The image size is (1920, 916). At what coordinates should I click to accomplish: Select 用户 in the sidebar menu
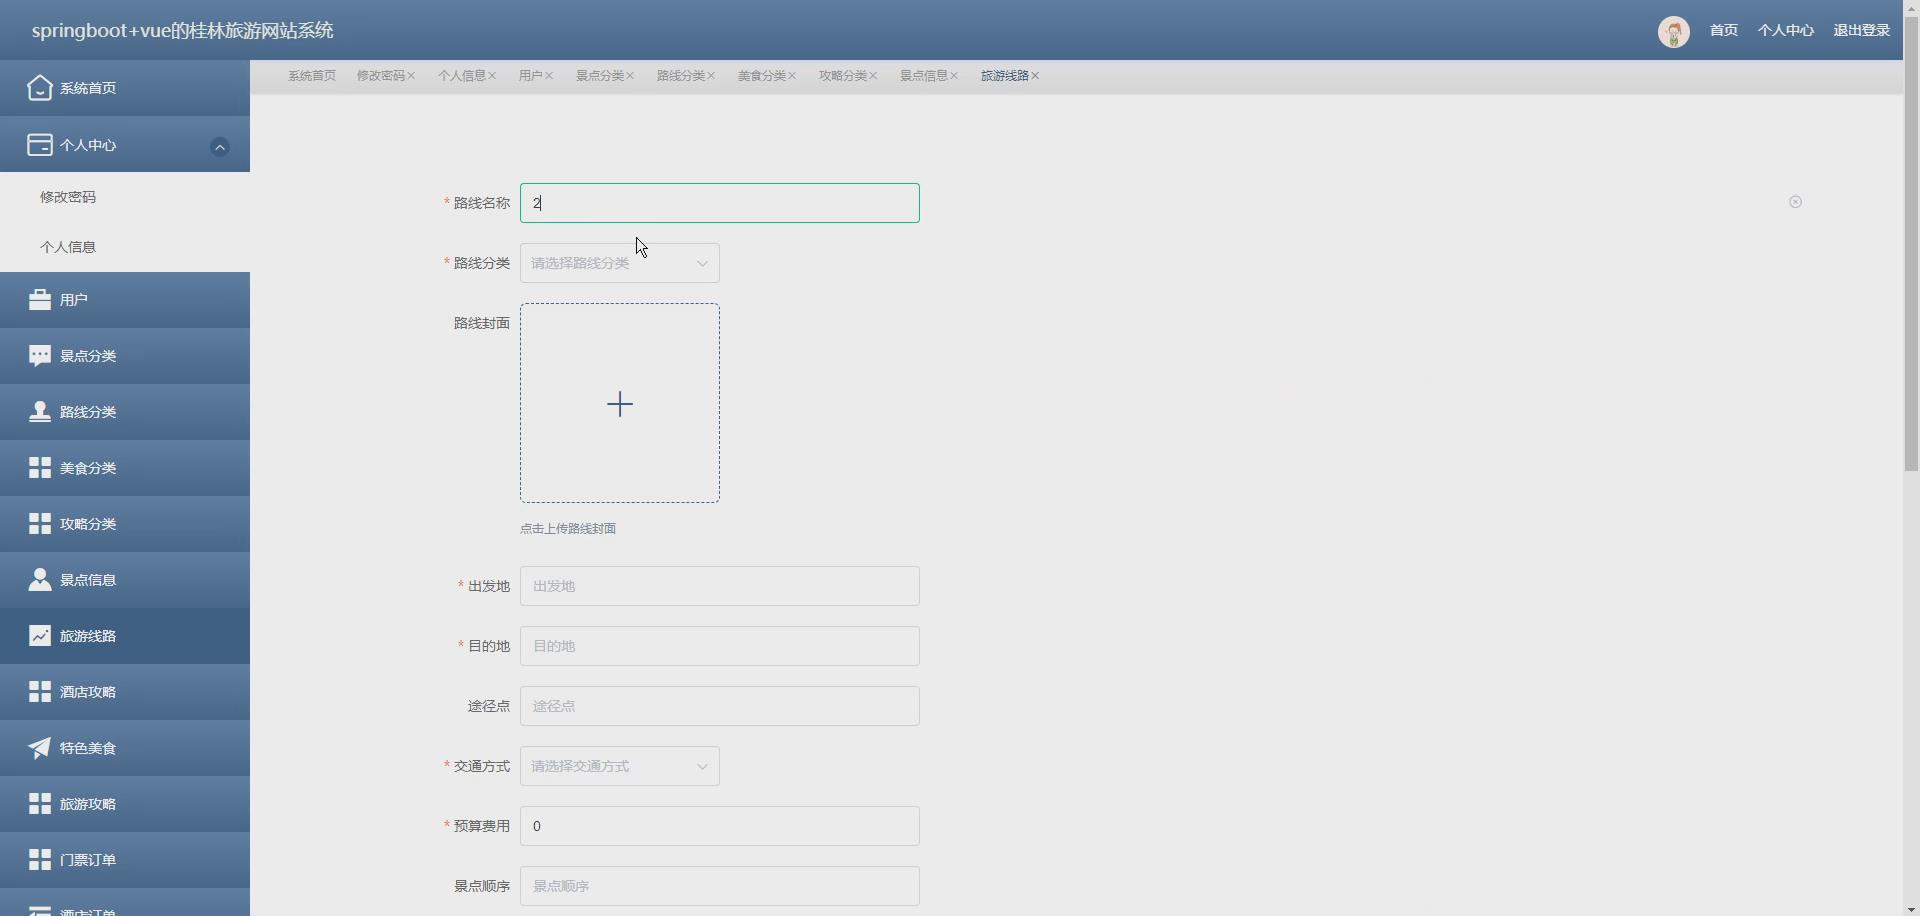(x=125, y=300)
